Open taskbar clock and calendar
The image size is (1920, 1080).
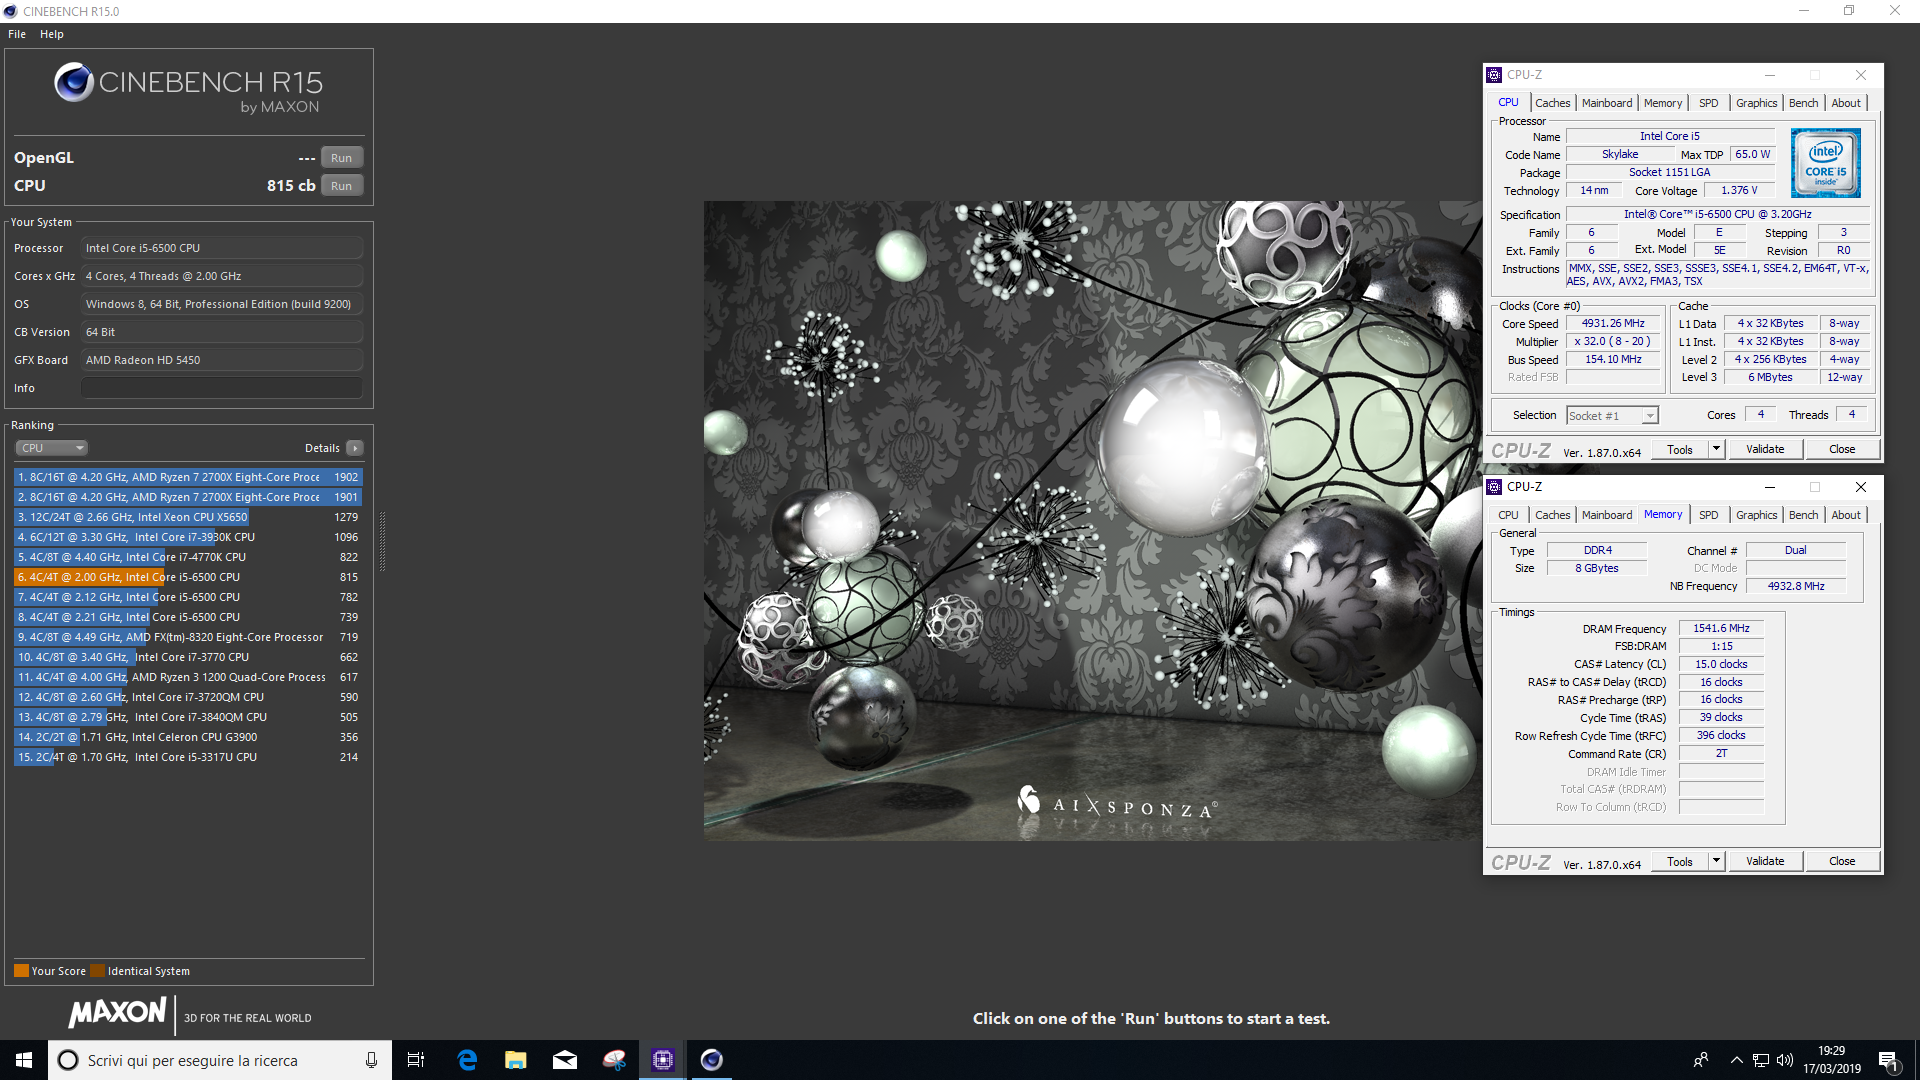pos(1832,1060)
